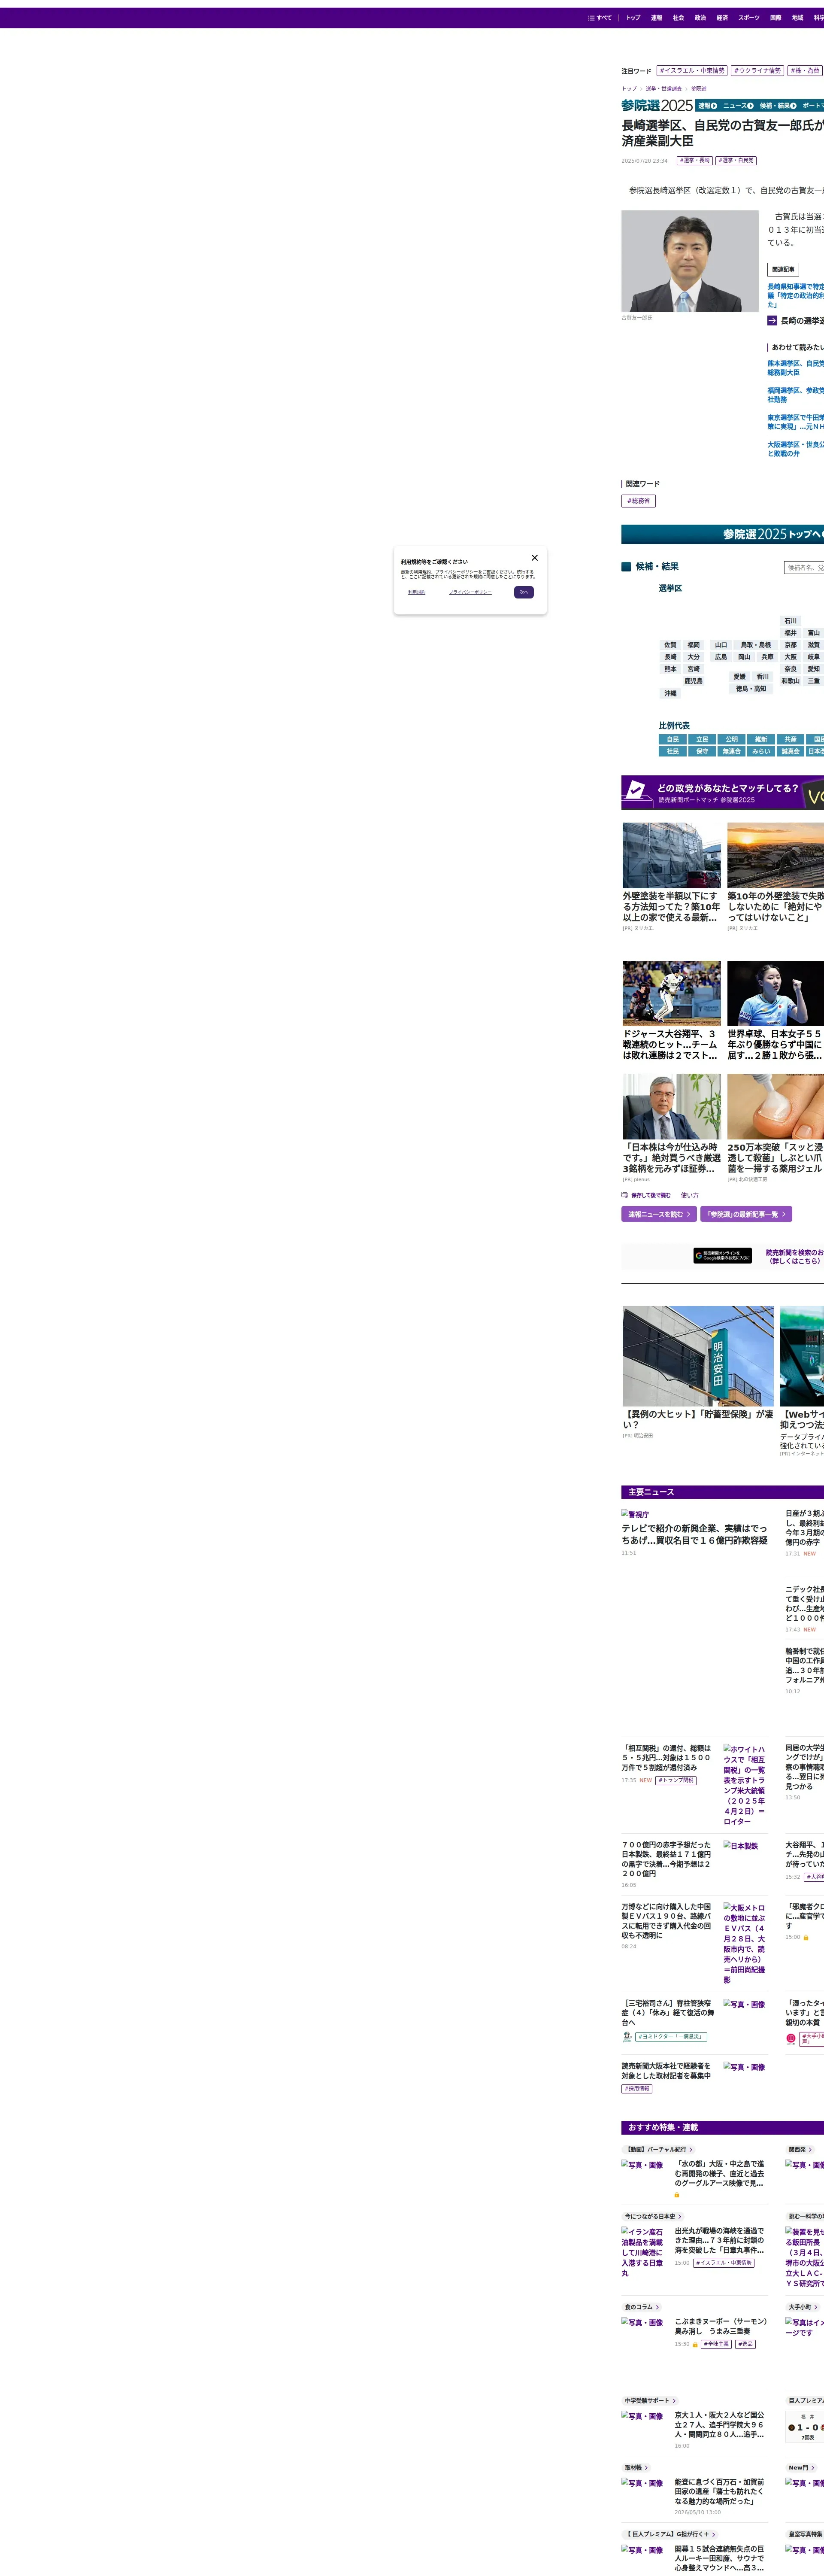Screen dimensions: 824x2576
Task: Select 鳥取・島根 on the 選挙区 map
Action: tap(756, 645)
